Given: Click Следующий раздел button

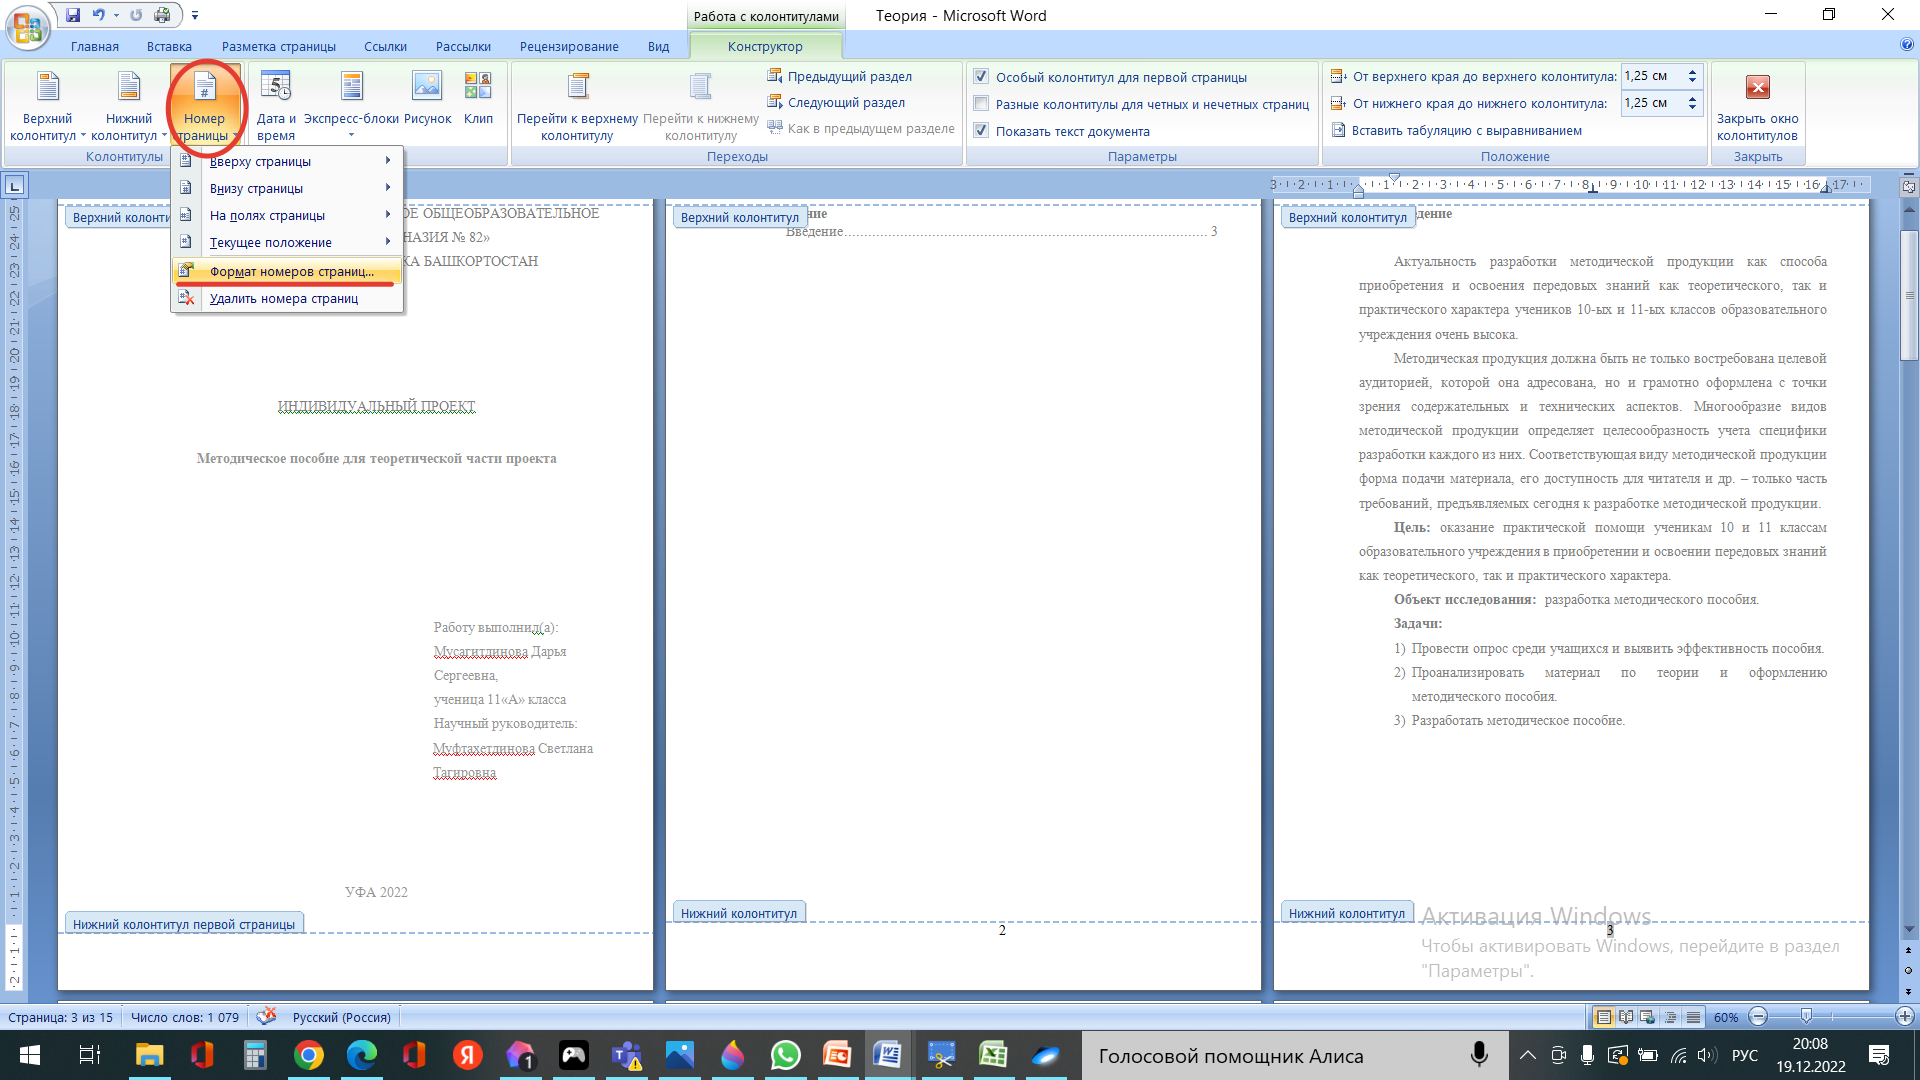Looking at the screenshot, I should [x=845, y=102].
